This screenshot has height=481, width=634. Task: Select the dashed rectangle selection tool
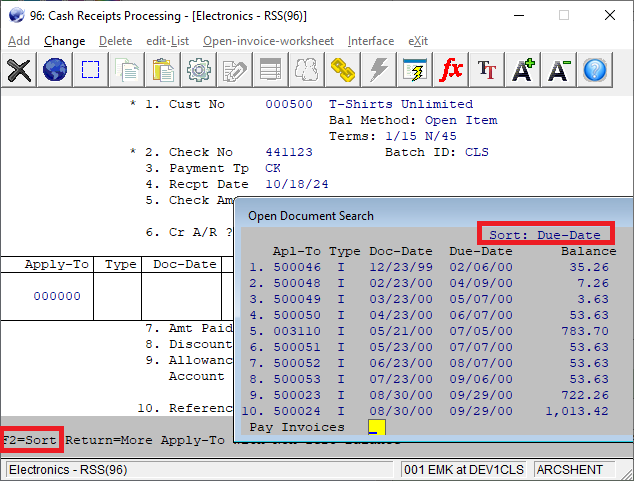pyautogui.click(x=91, y=70)
